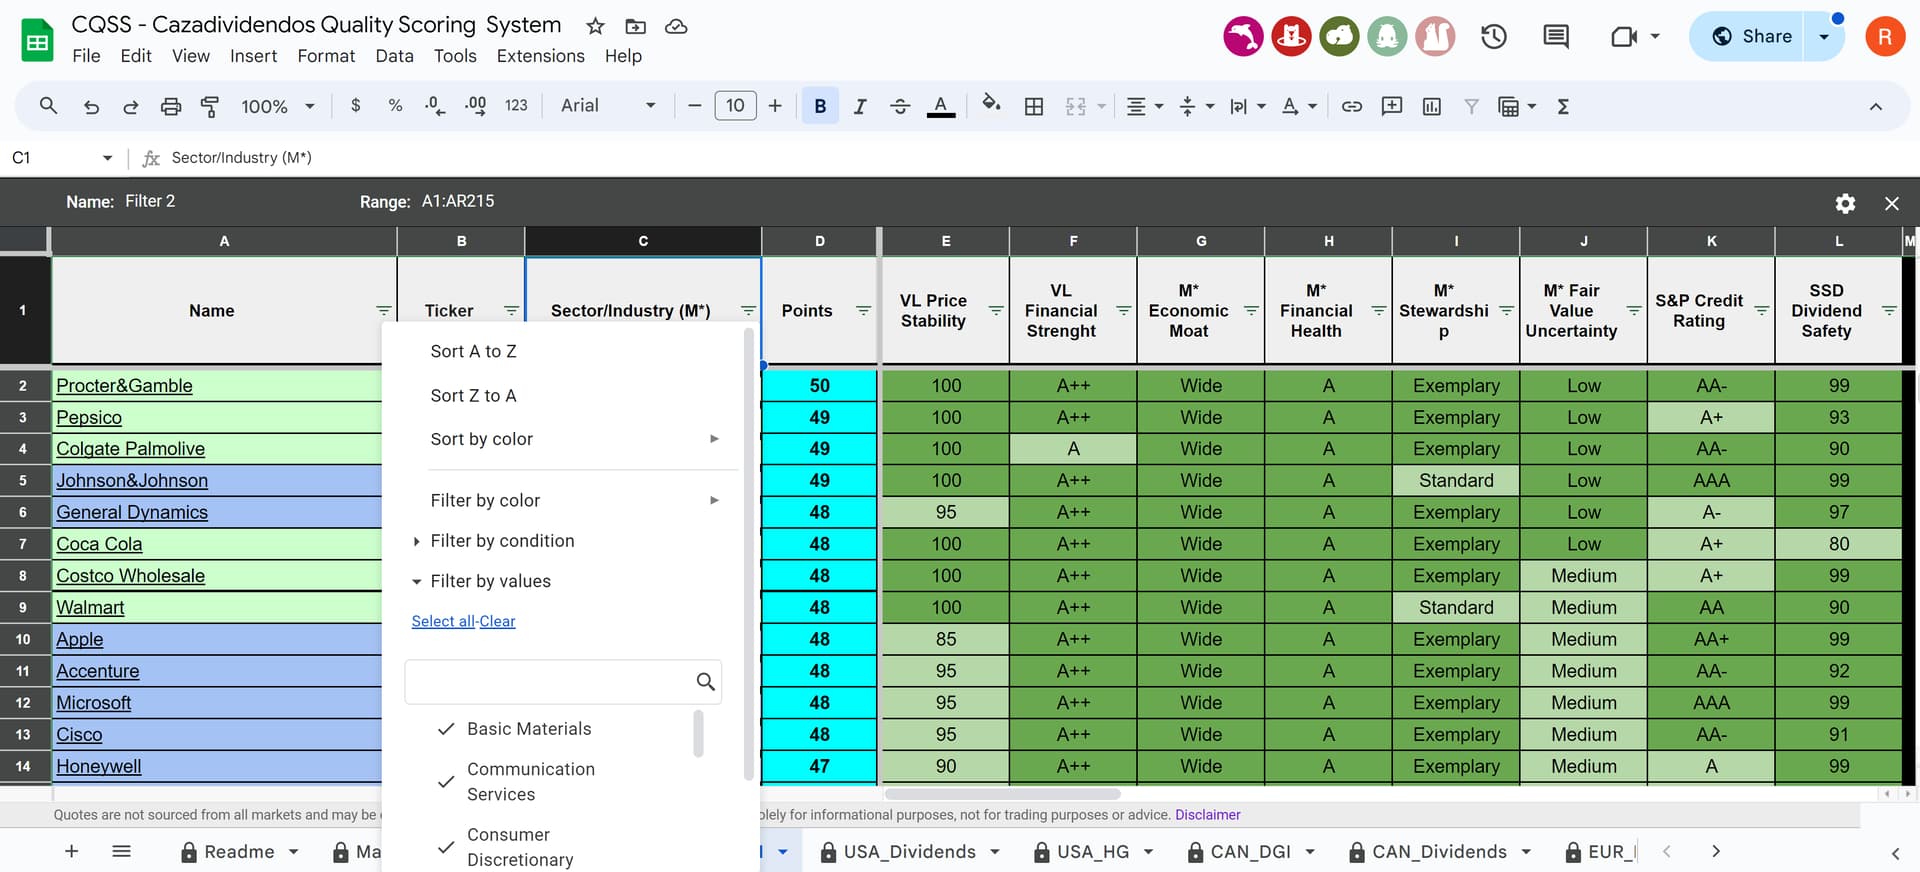Open the Functions sigma menu
Screen dimensions: 1920x872
click(x=1563, y=106)
